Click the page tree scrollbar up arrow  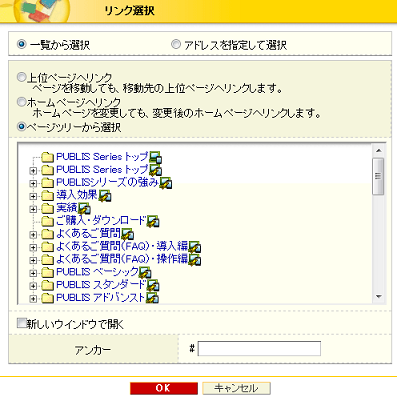point(379,151)
